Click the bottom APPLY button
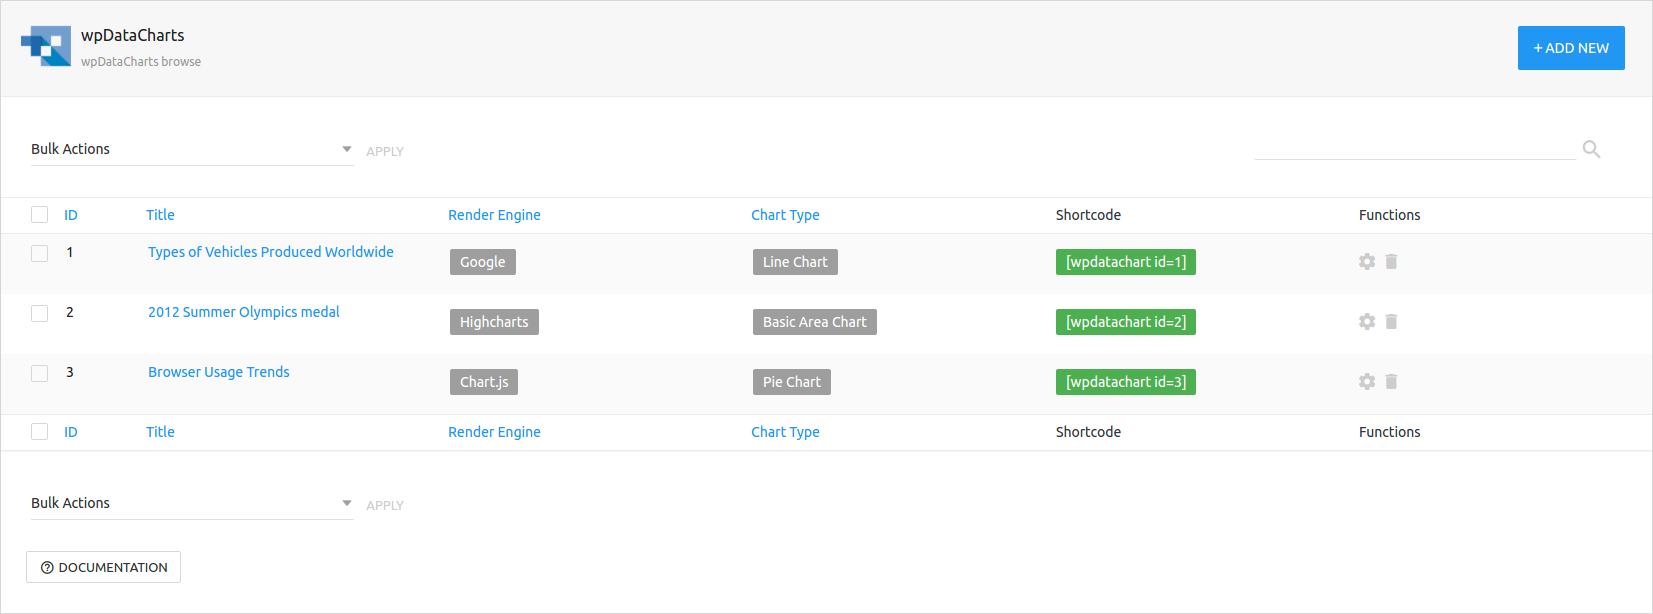1653x614 pixels. [x=385, y=505]
